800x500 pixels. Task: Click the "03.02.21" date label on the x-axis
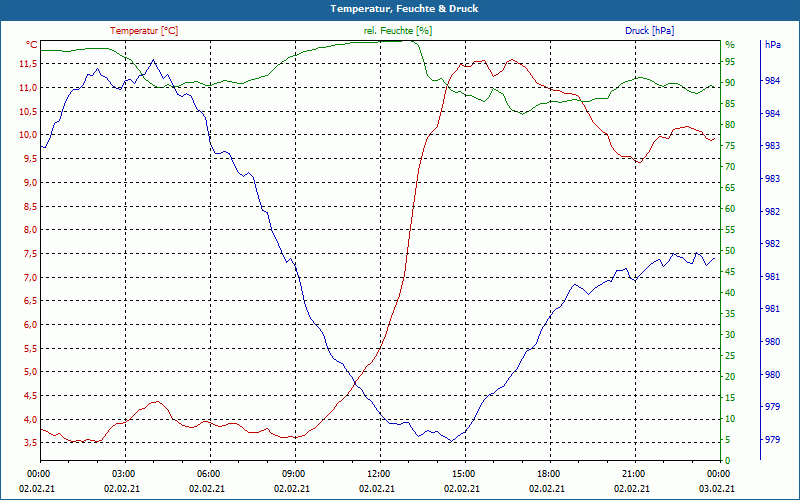point(717,488)
